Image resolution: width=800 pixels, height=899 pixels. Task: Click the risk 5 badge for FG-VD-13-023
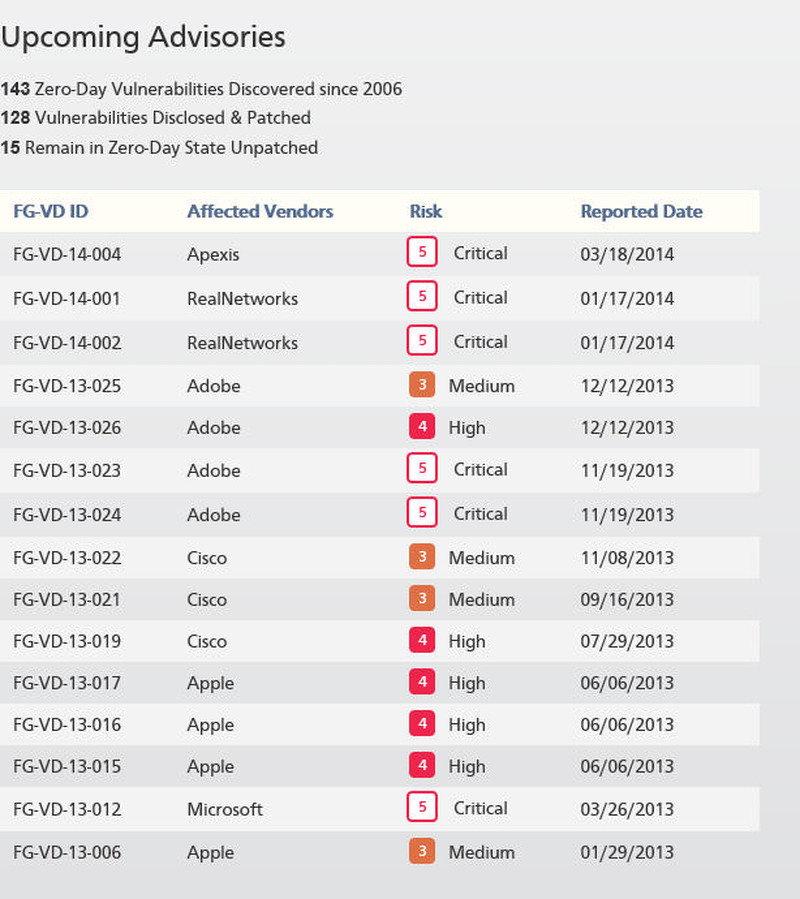pyautogui.click(x=422, y=468)
